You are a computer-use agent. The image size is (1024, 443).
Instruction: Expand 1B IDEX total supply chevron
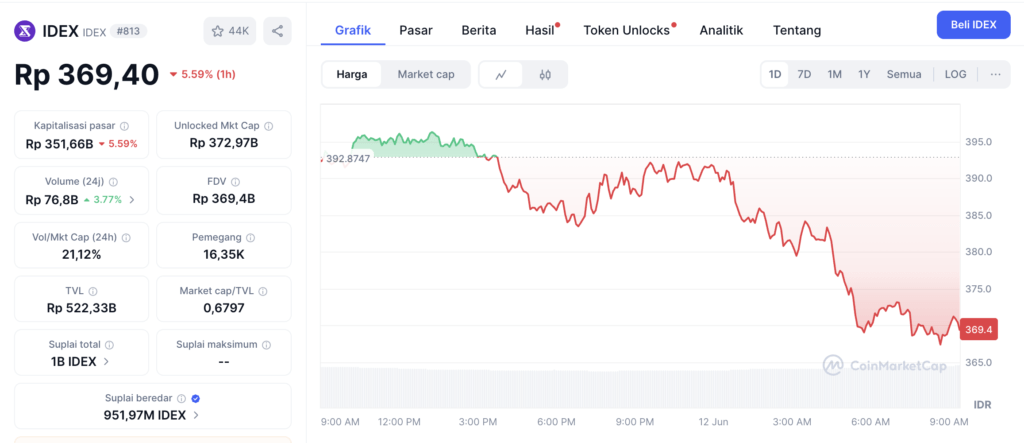point(106,361)
